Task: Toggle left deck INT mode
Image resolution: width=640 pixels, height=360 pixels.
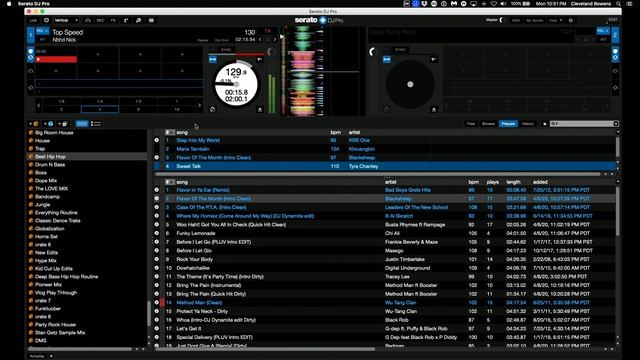Action: click(x=42, y=39)
